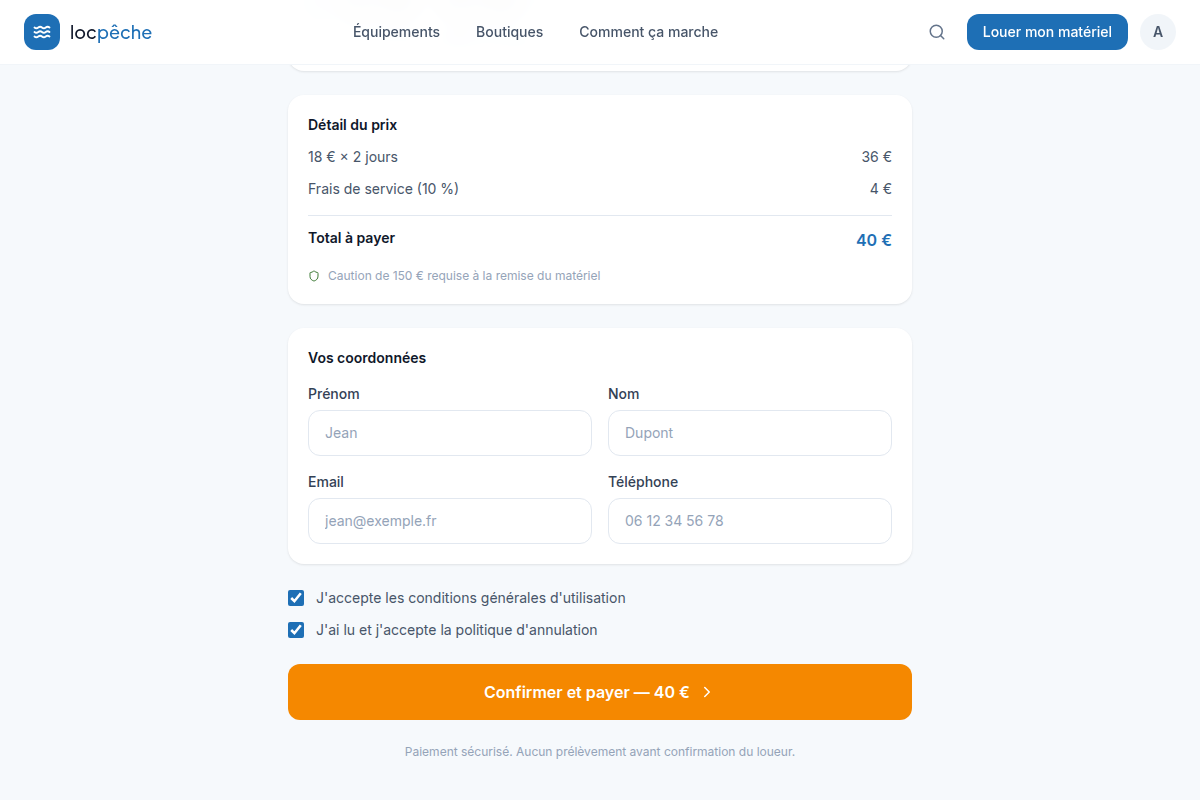Go to Boutiques in the navigation

pyautogui.click(x=509, y=32)
